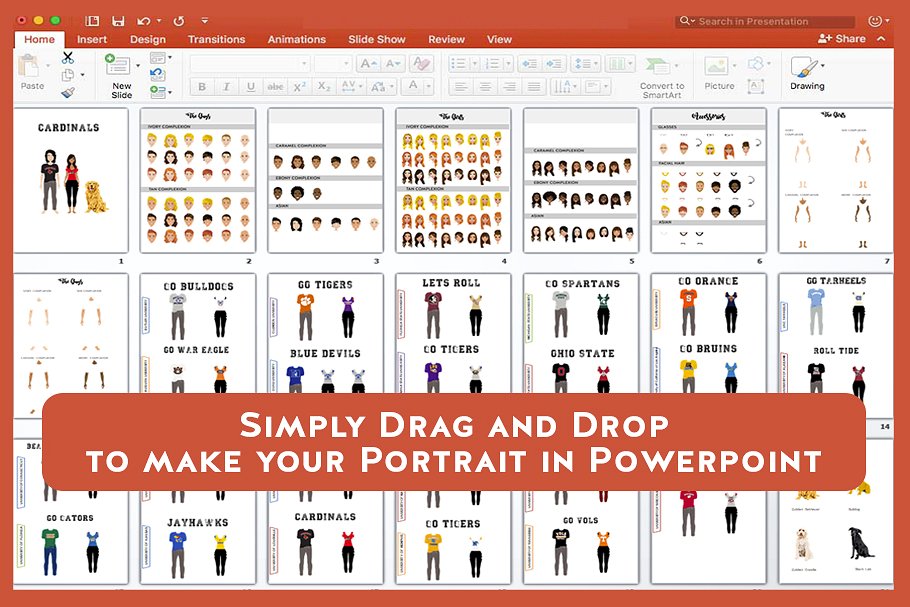This screenshot has height=607, width=910.
Task: Click the Cut scissors icon
Action: point(68,58)
